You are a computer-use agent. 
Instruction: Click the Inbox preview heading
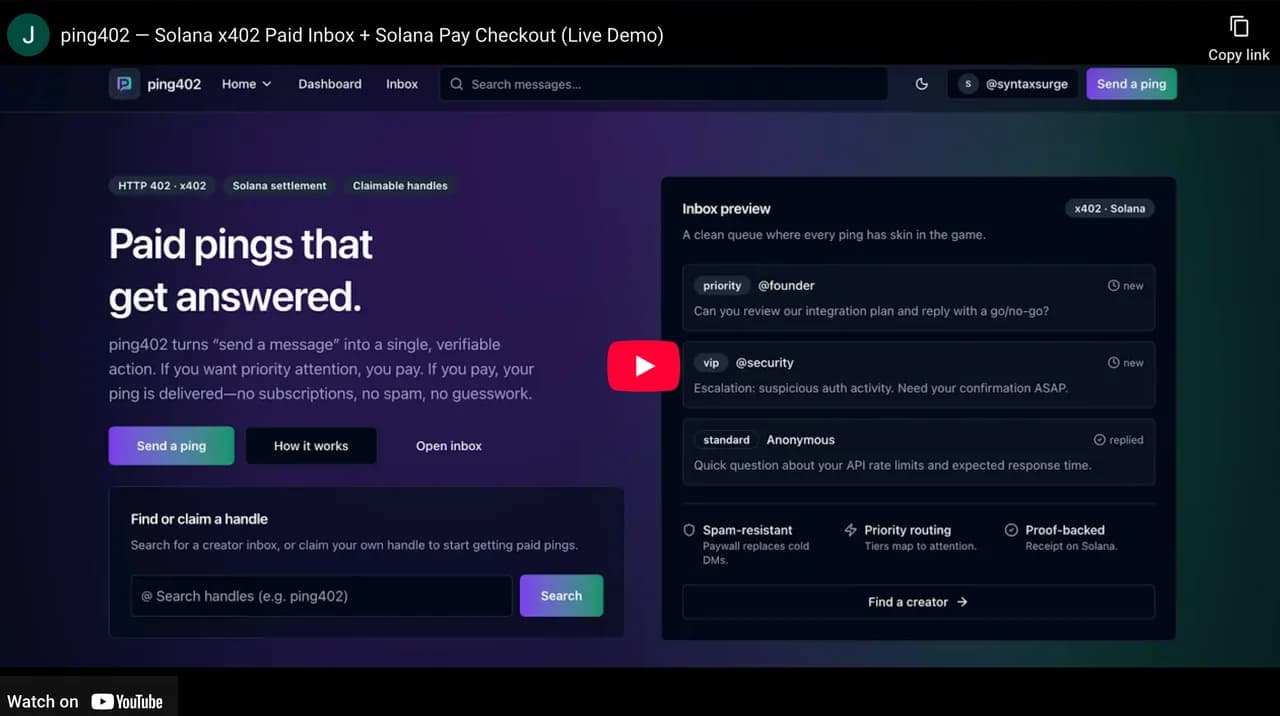[x=726, y=209]
